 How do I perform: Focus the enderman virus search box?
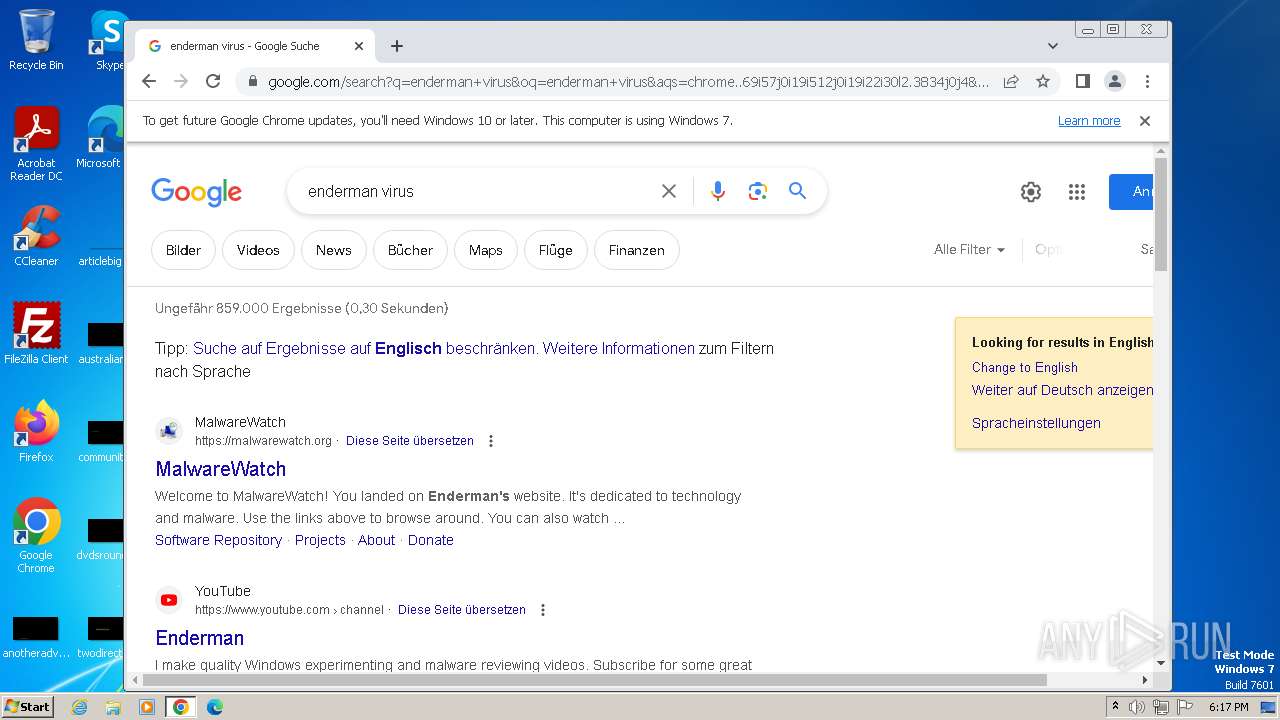(x=475, y=191)
